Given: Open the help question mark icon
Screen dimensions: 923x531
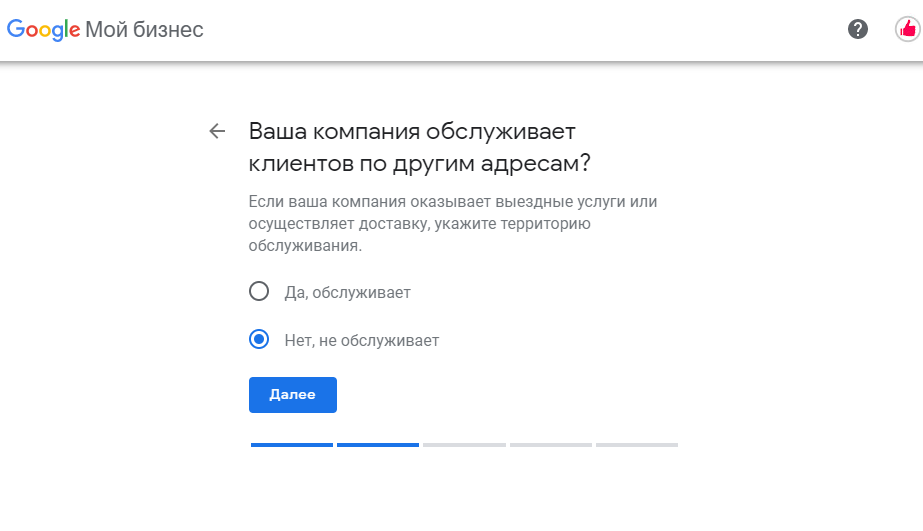Looking at the screenshot, I should coord(858,29).
